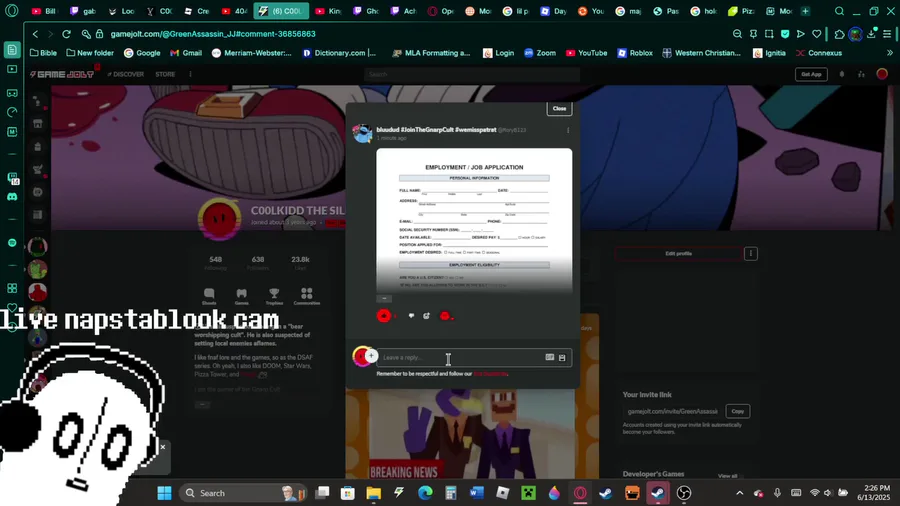Viewport: 900px width, 506px height.
Task: Open Microsoft Edge from the taskbar
Action: (425, 493)
